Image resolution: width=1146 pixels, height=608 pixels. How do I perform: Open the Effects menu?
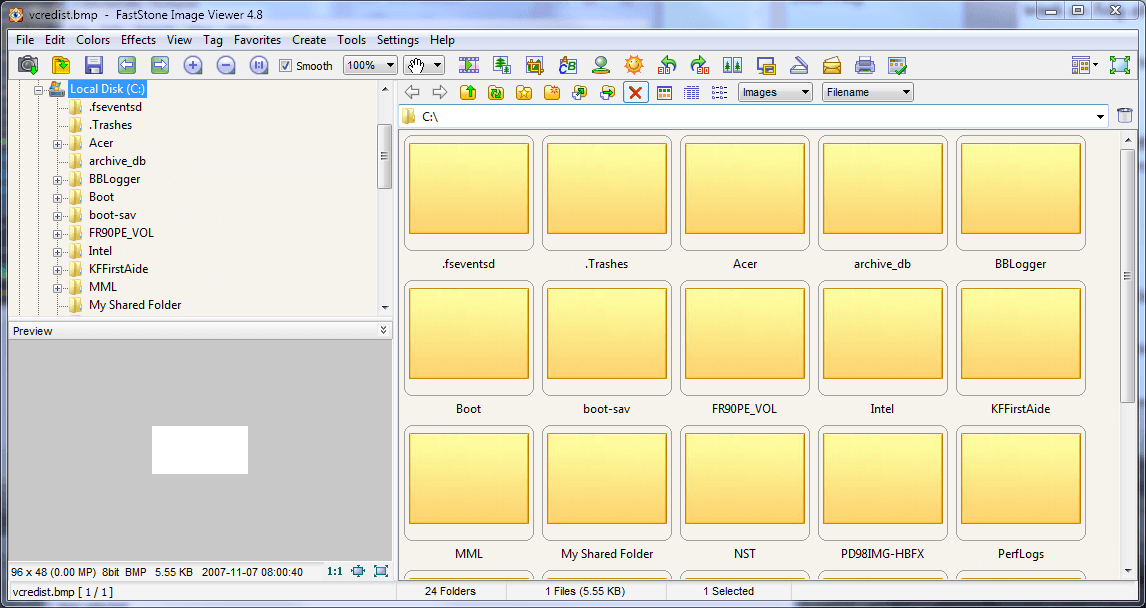(x=138, y=40)
